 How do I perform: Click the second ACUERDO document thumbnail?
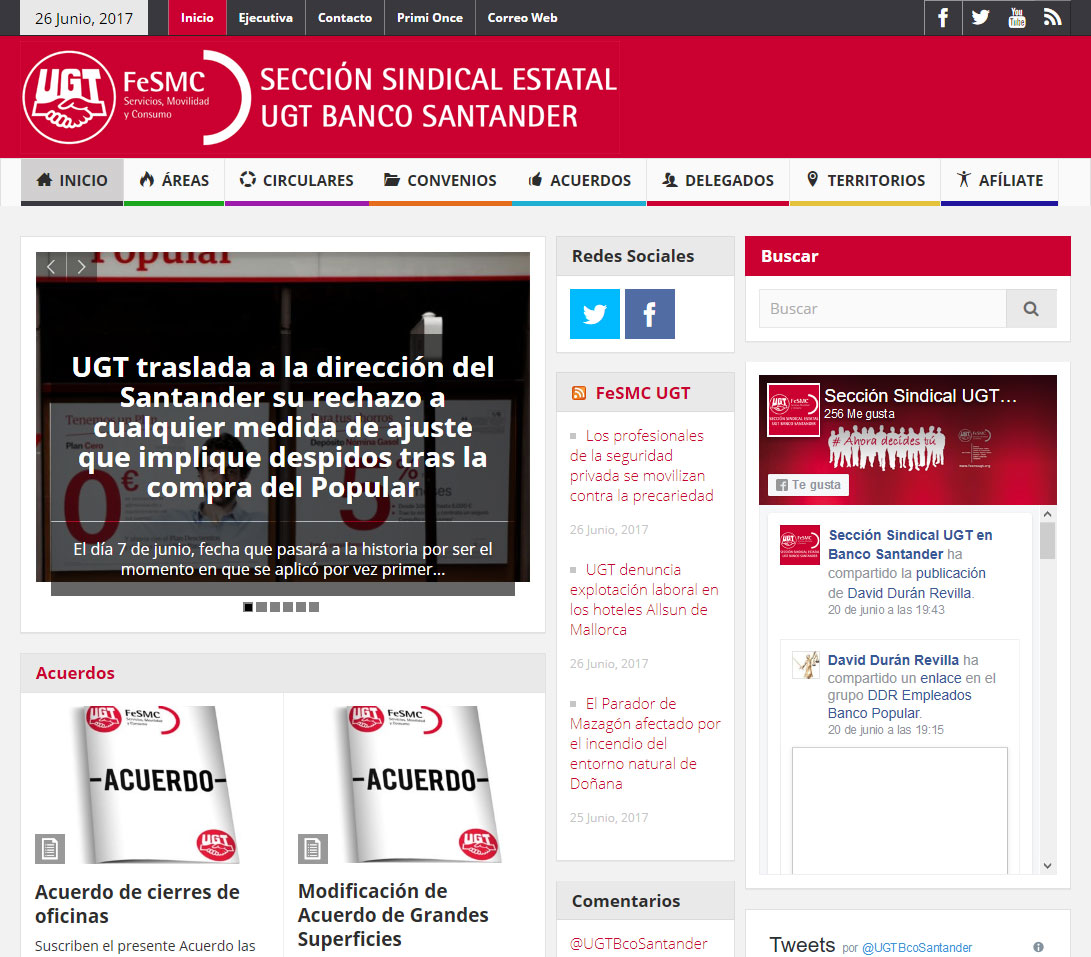(419, 784)
